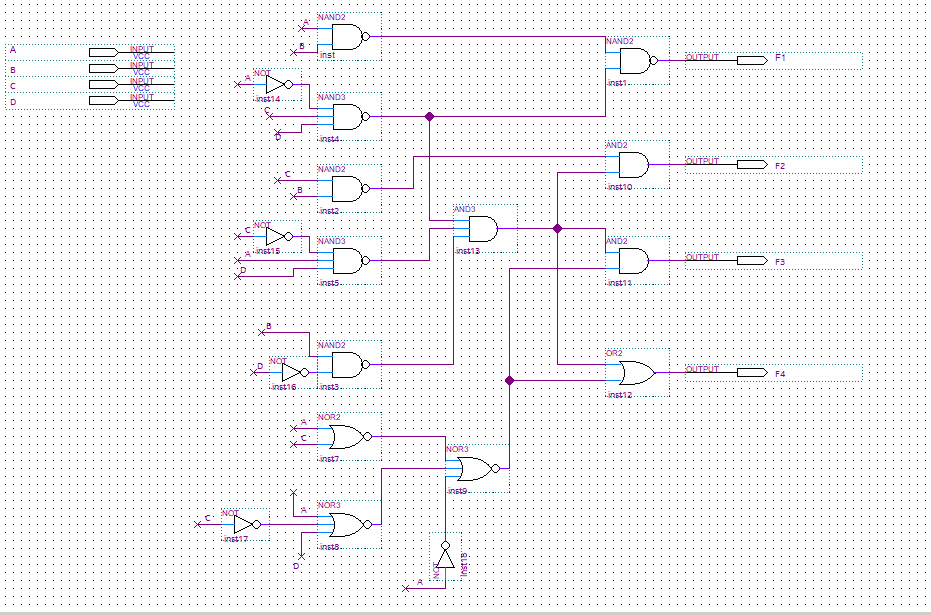Select the NOT inverter inst16
This screenshot has width=931, height=615.
click(290, 372)
